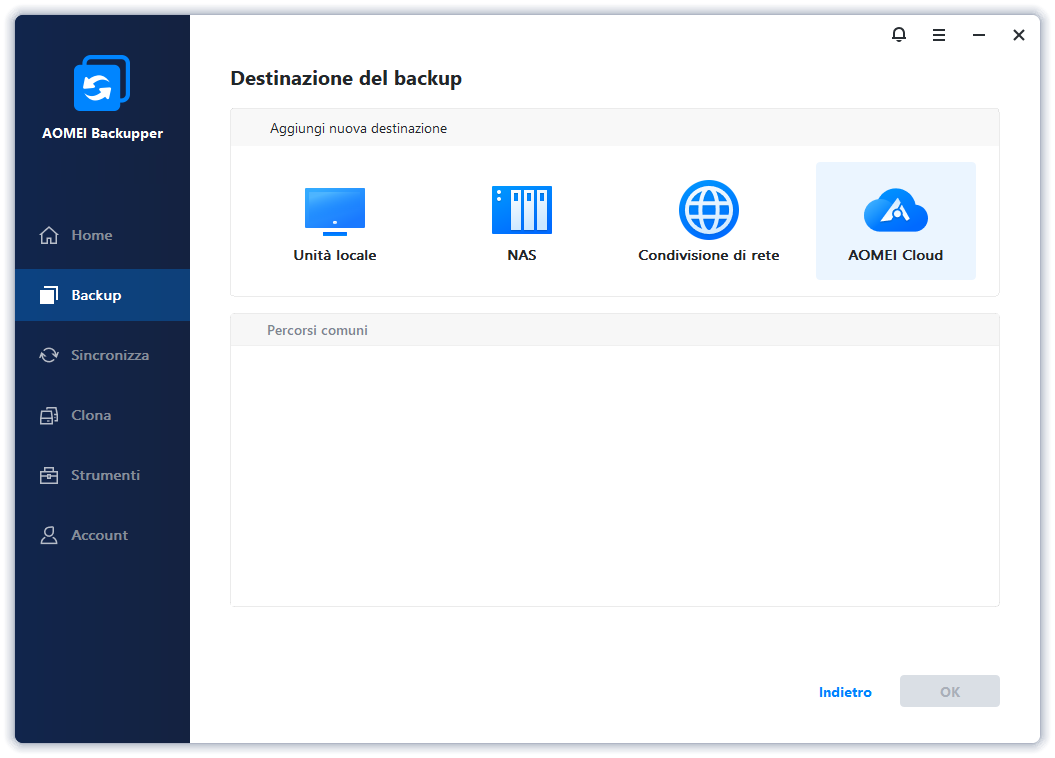Open the Backup section in sidebar
1055x758 pixels.
[x=96, y=295]
